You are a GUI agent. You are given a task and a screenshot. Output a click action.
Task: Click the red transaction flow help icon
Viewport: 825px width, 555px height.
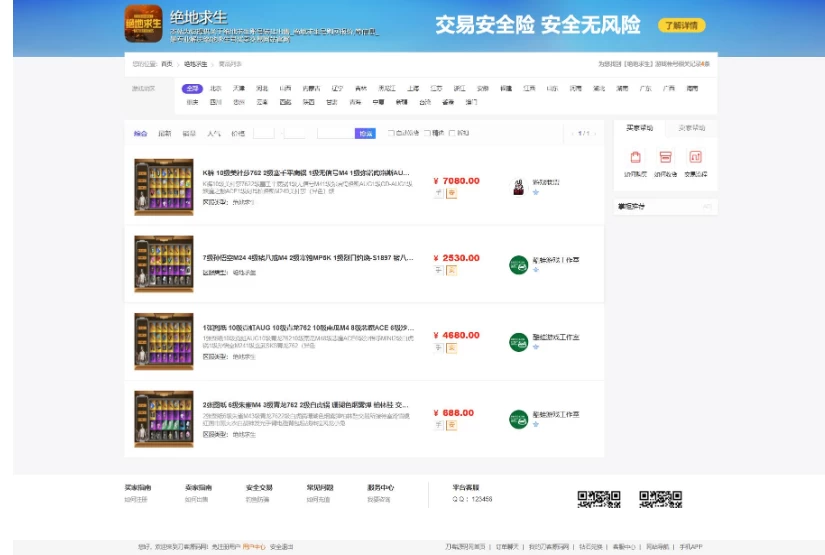tap(696, 157)
